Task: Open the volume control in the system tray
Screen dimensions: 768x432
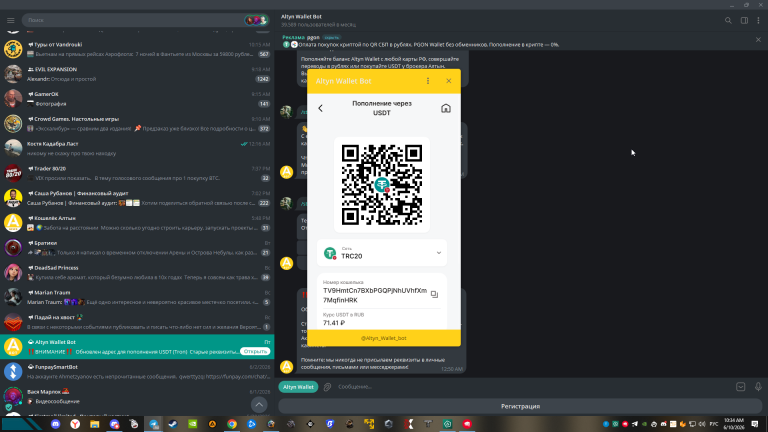Action: click(x=702, y=424)
